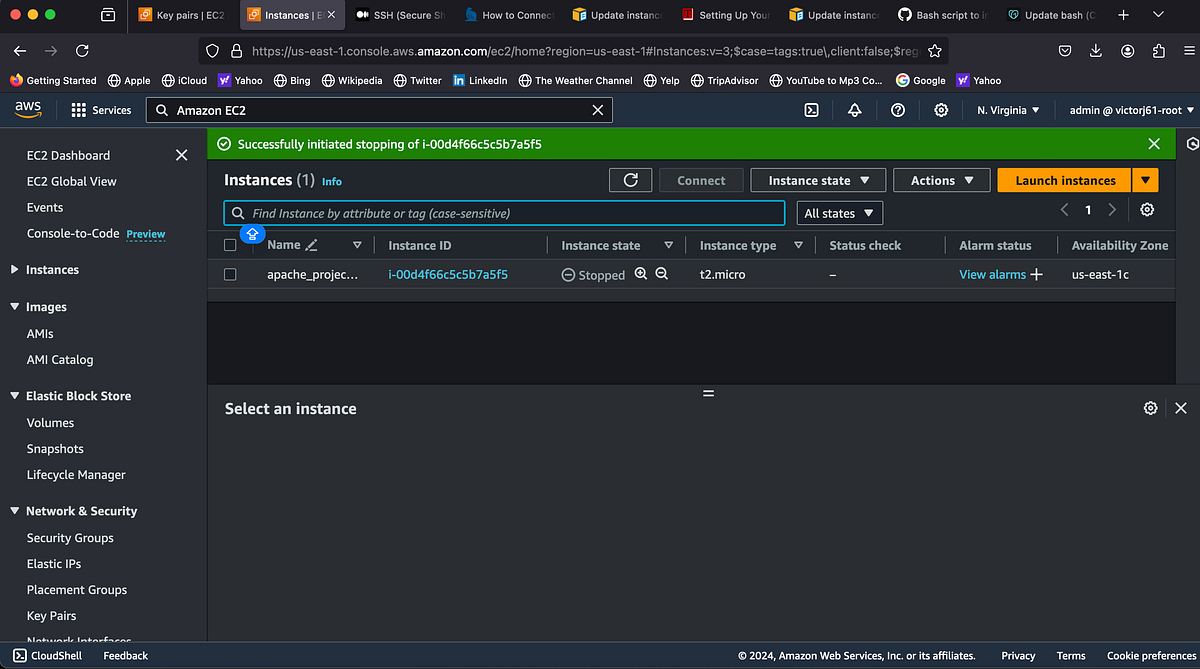Open the notifications bell
1200x669 pixels.
854,110
